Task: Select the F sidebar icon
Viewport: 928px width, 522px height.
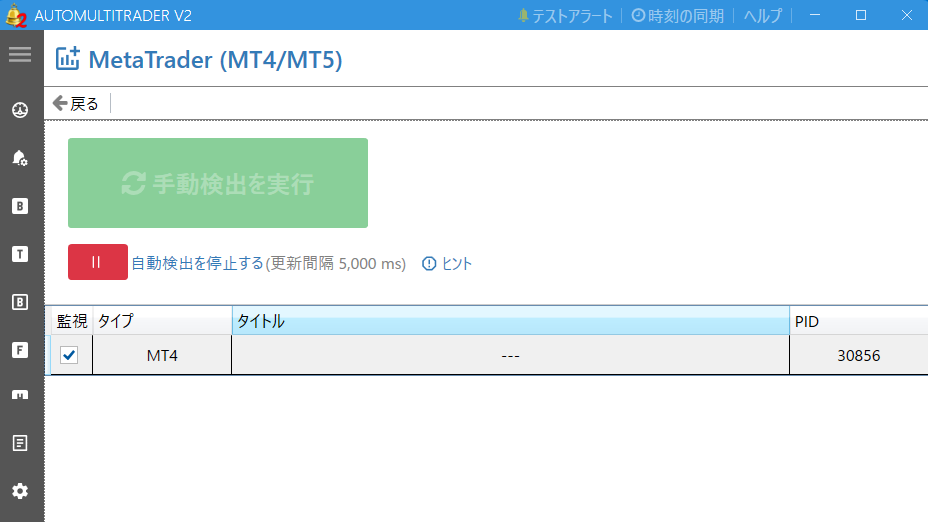Action: (x=20, y=350)
